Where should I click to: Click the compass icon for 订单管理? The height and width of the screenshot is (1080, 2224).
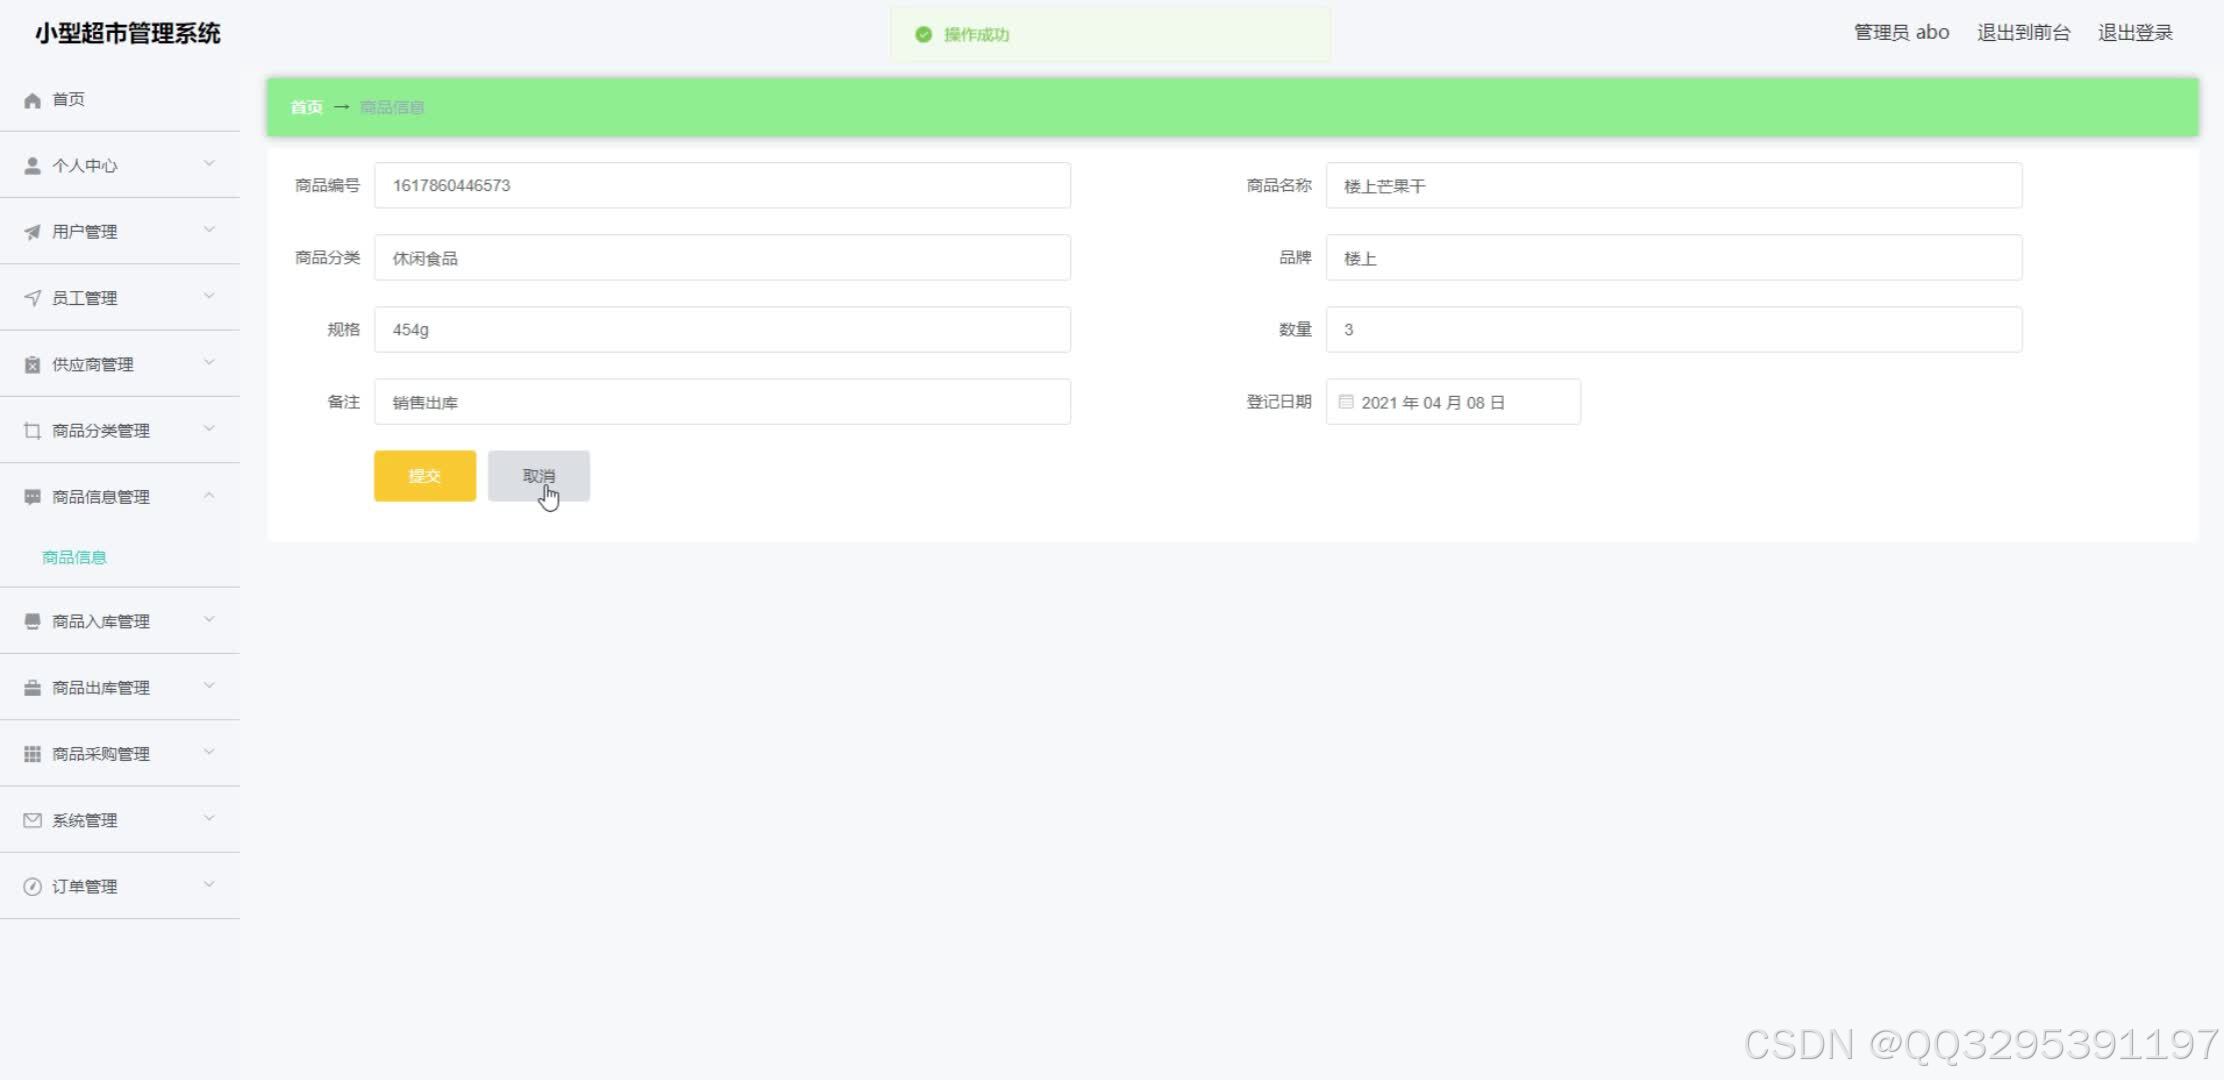[x=32, y=887]
